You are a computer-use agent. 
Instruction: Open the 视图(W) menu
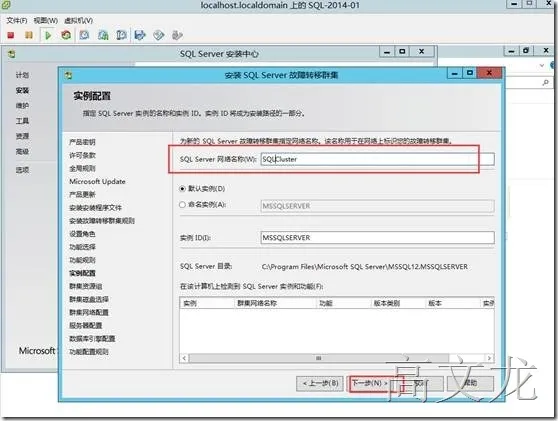46,21
